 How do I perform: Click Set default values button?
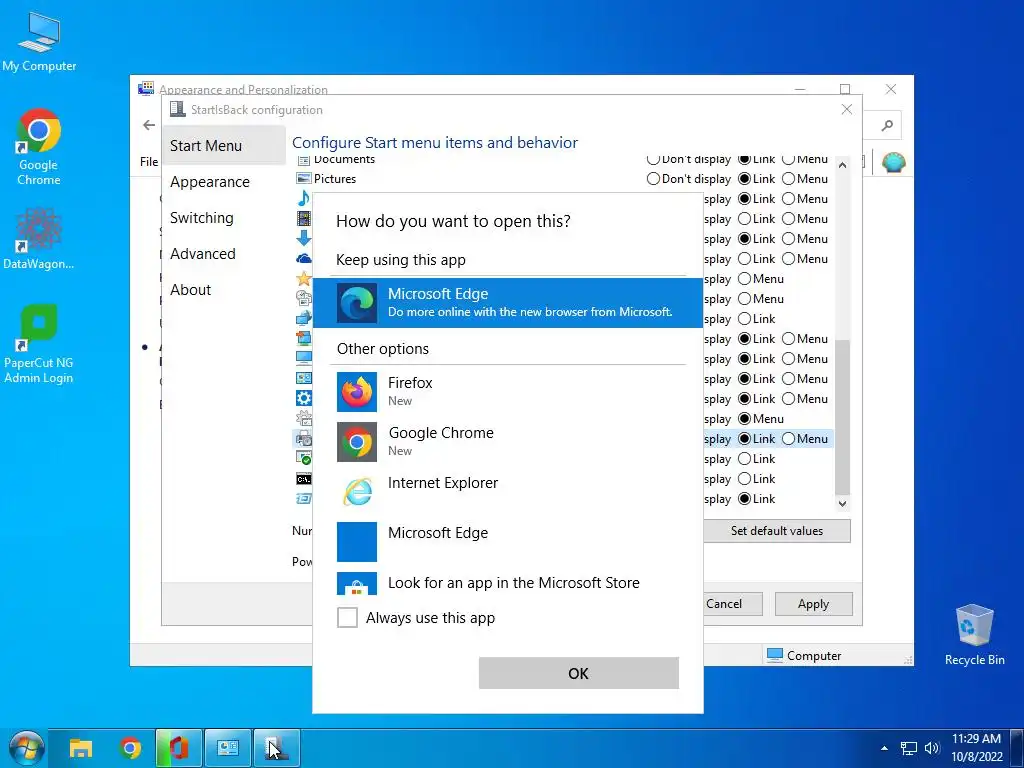click(x=777, y=531)
